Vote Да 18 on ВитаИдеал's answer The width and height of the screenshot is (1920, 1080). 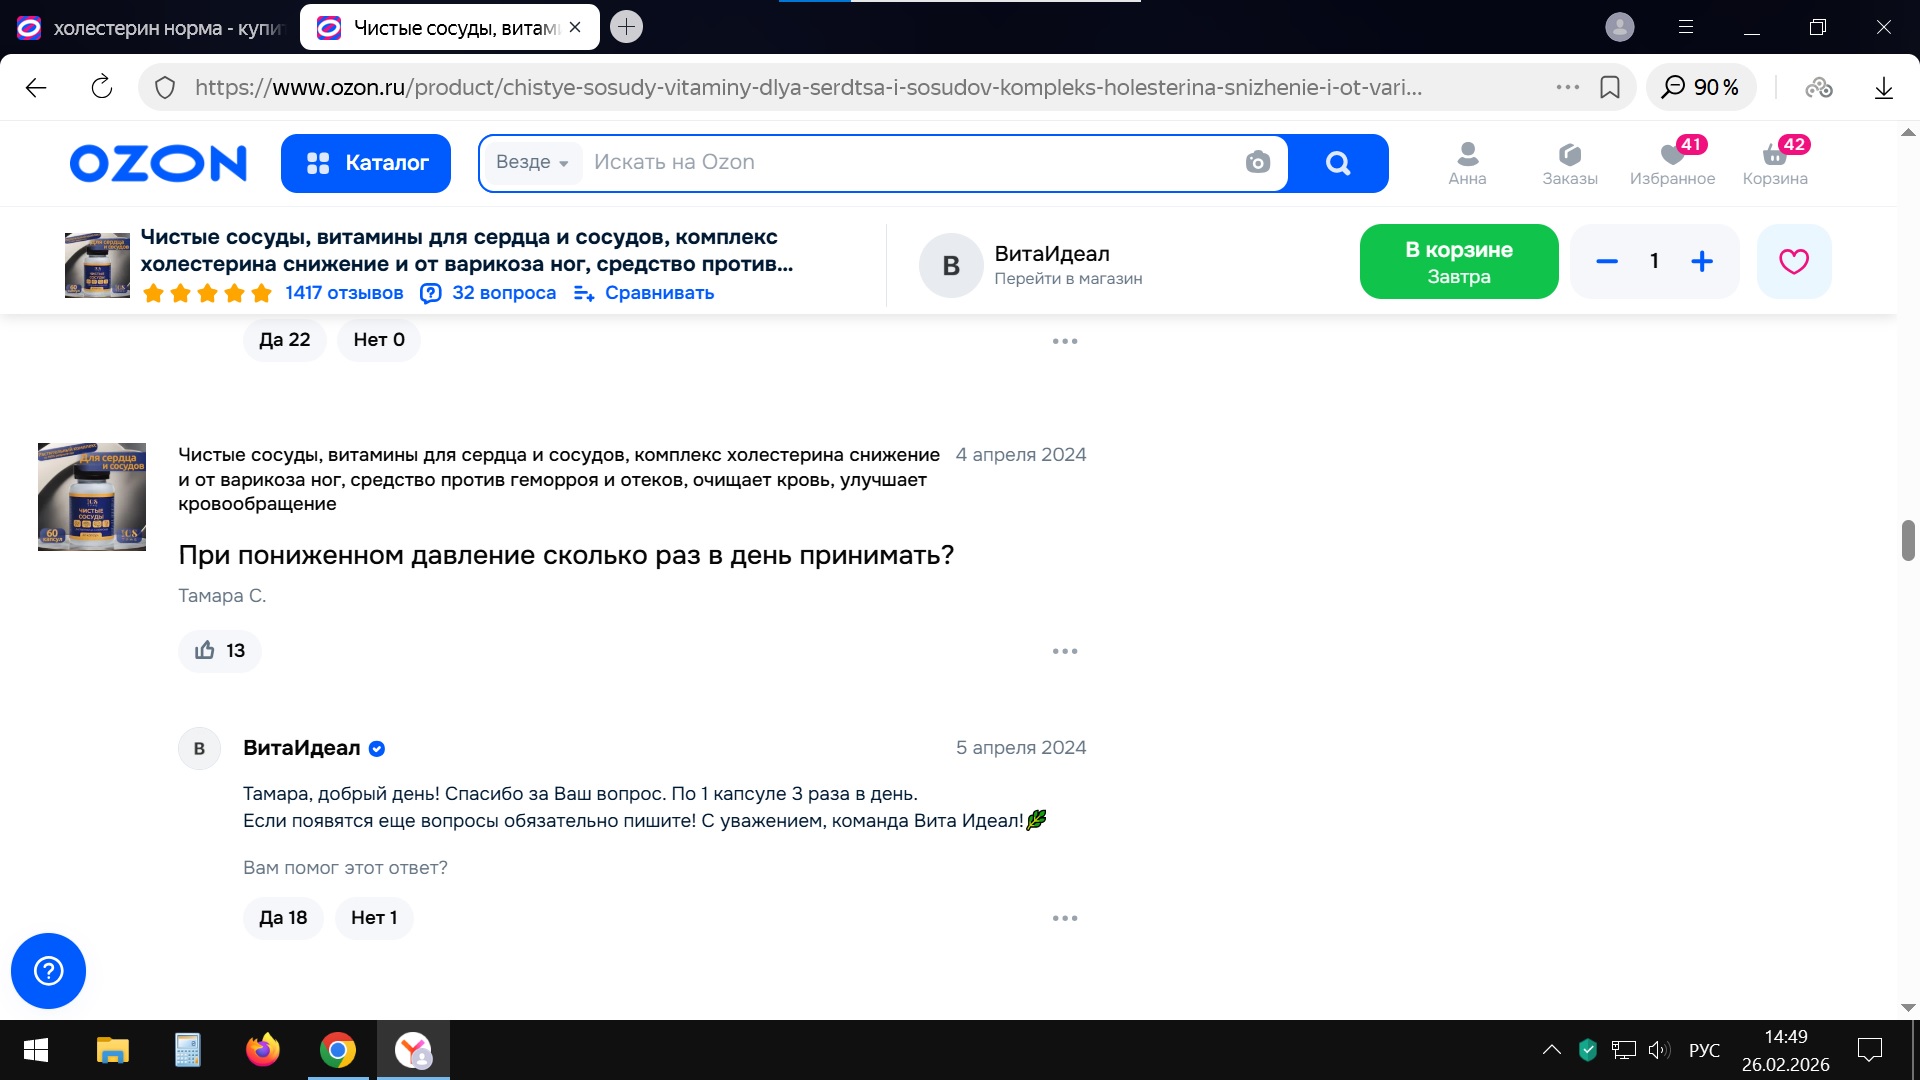283,918
